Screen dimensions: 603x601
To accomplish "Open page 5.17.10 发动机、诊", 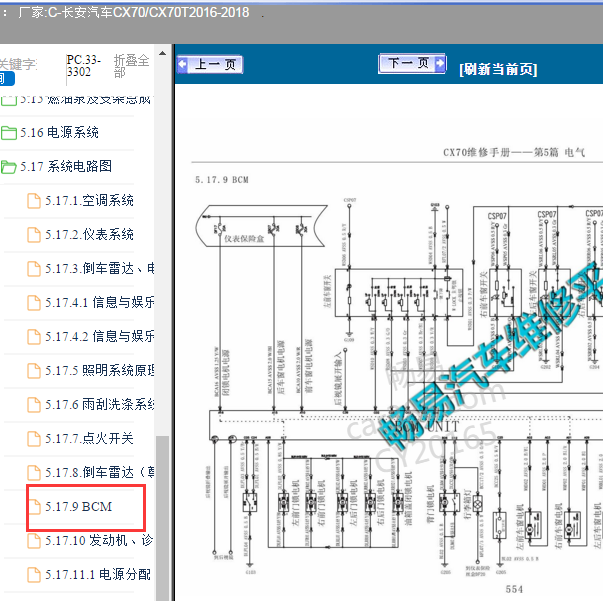I will pyautogui.click(x=99, y=540).
